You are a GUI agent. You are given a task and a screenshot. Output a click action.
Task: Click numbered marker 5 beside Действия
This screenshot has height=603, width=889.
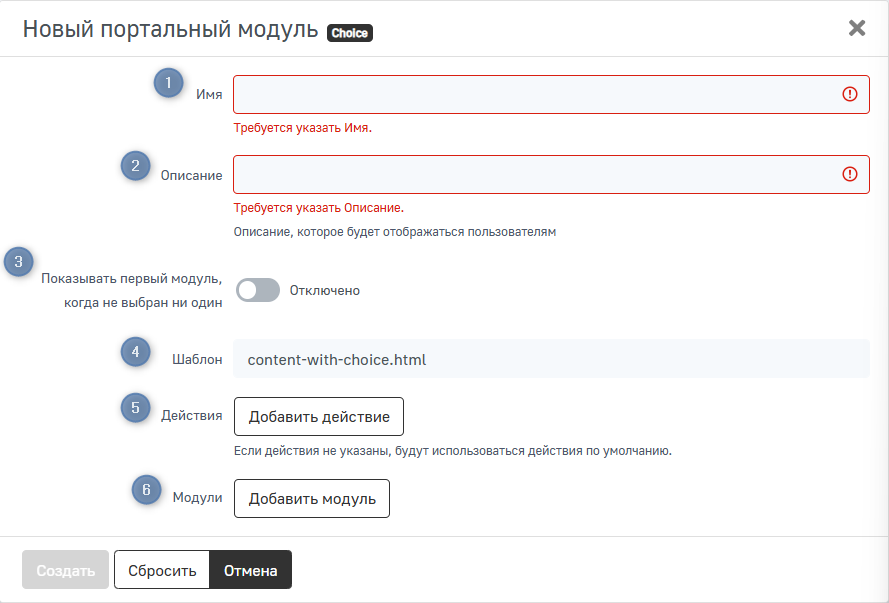(x=136, y=408)
